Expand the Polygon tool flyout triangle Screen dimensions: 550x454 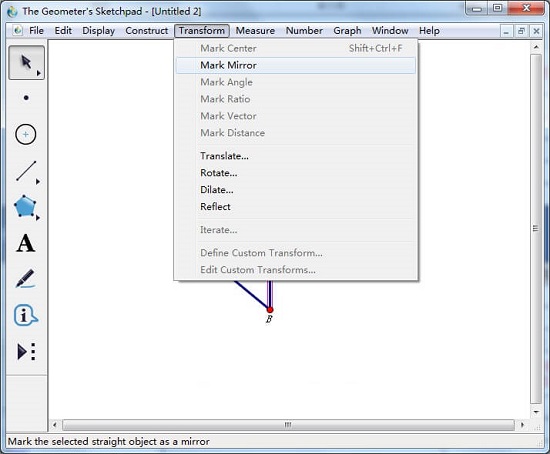point(38,218)
